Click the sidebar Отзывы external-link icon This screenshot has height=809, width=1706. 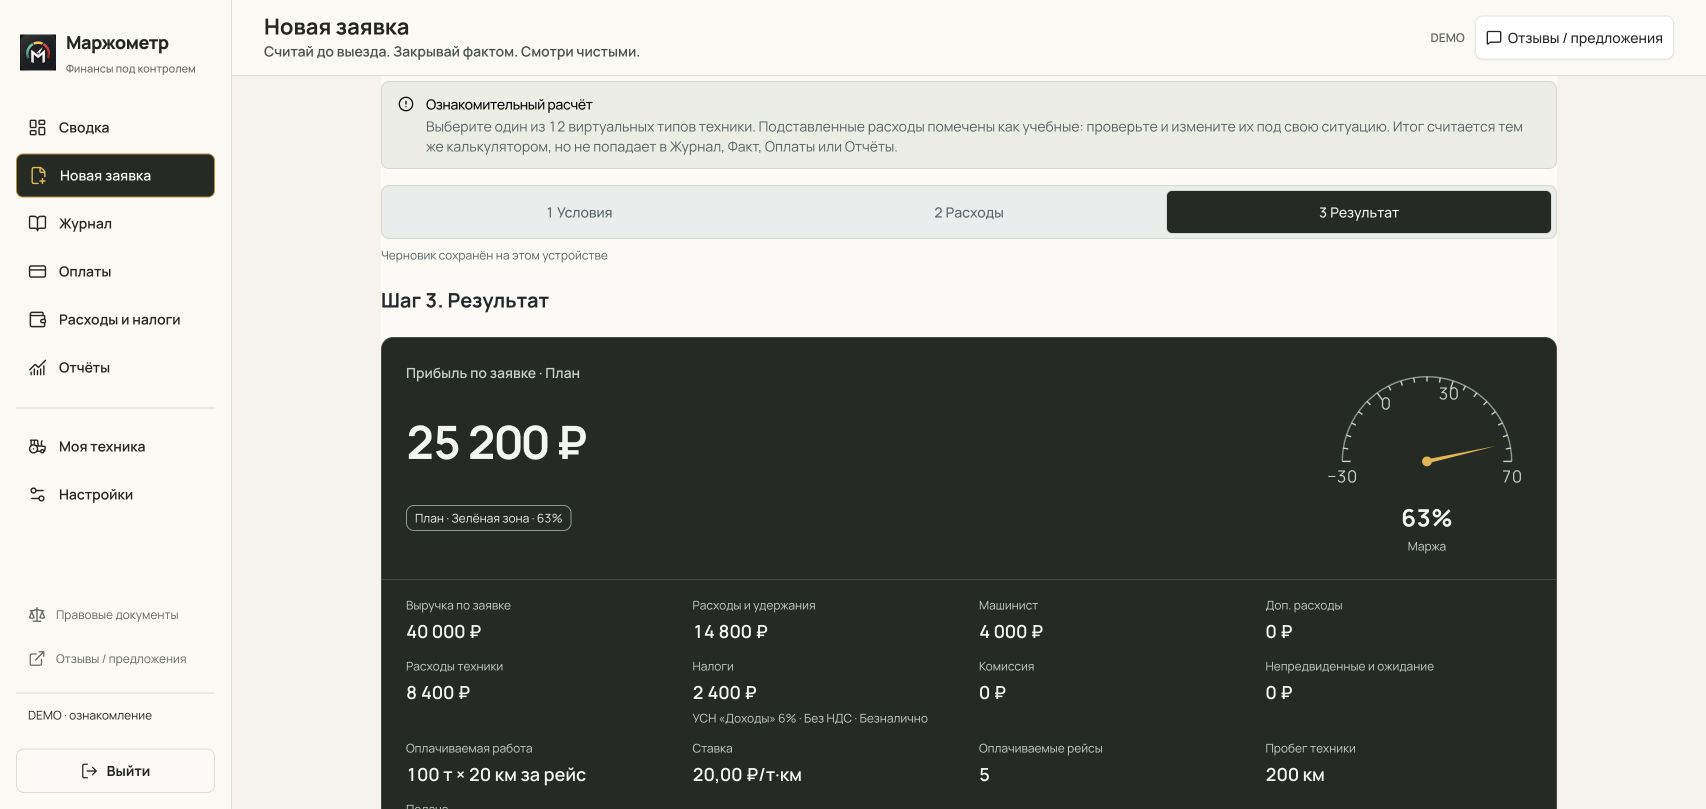pos(37,659)
